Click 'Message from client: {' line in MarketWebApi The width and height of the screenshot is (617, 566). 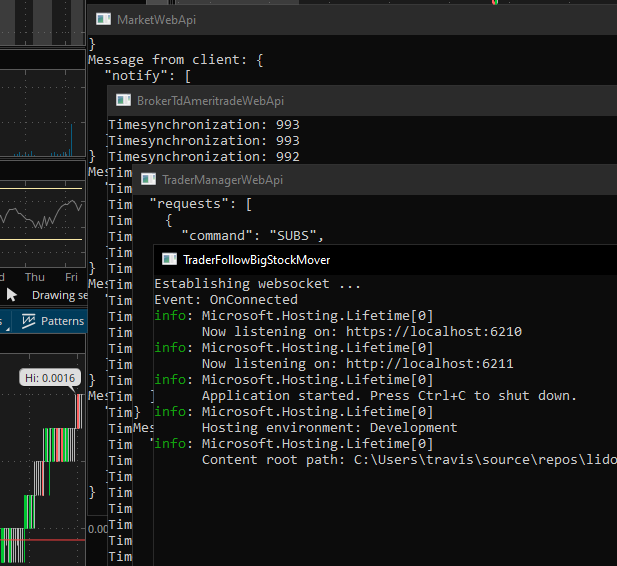[175, 60]
